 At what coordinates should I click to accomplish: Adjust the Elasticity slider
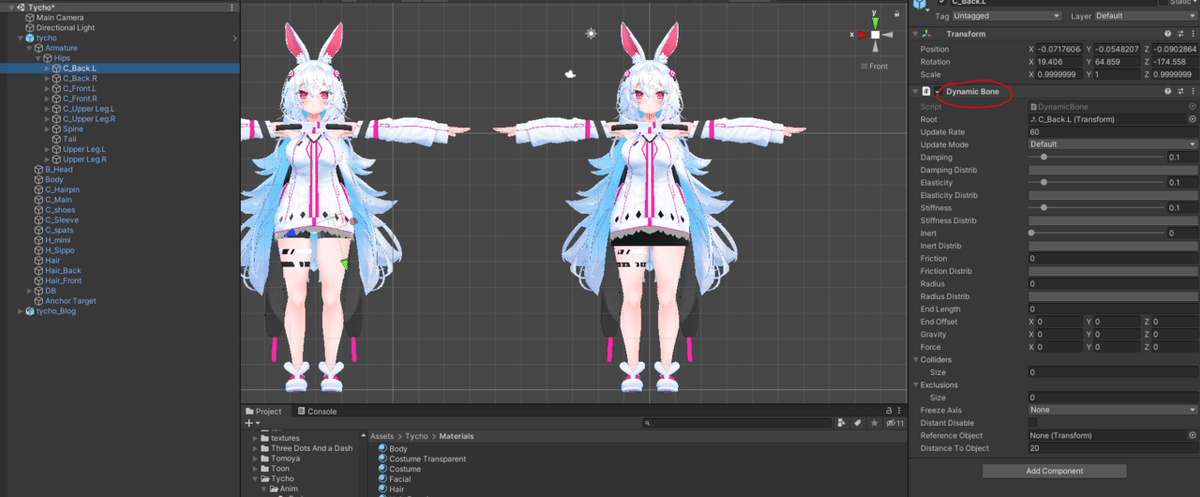(x=1095, y=182)
